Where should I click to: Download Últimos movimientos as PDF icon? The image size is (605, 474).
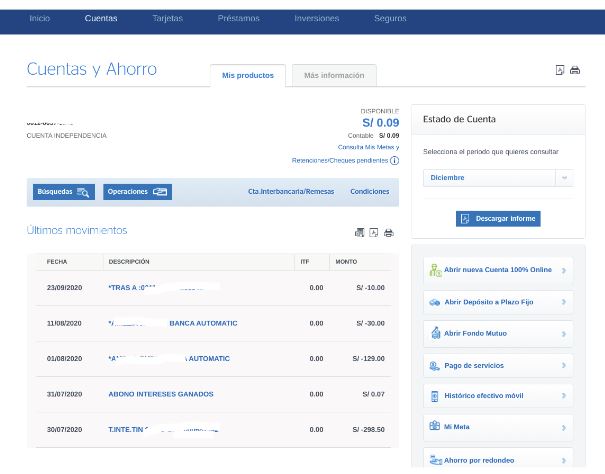pyautogui.click(x=373, y=232)
